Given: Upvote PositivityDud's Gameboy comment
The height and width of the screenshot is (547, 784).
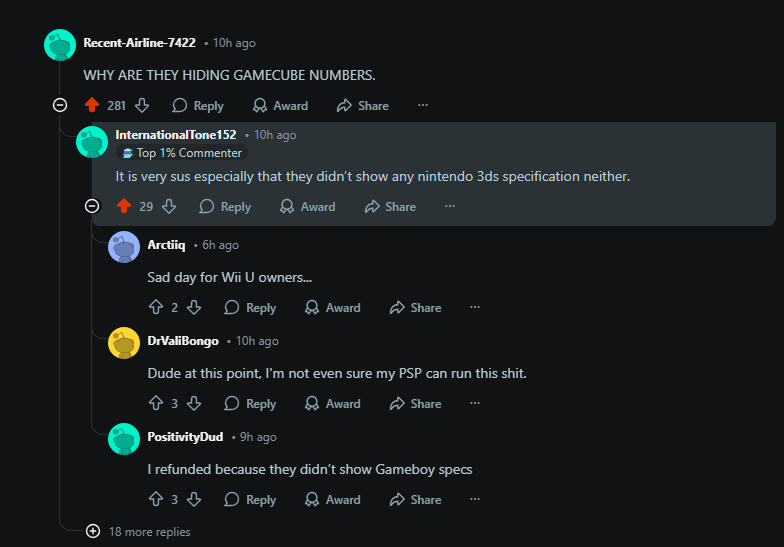Looking at the screenshot, I should [156, 499].
